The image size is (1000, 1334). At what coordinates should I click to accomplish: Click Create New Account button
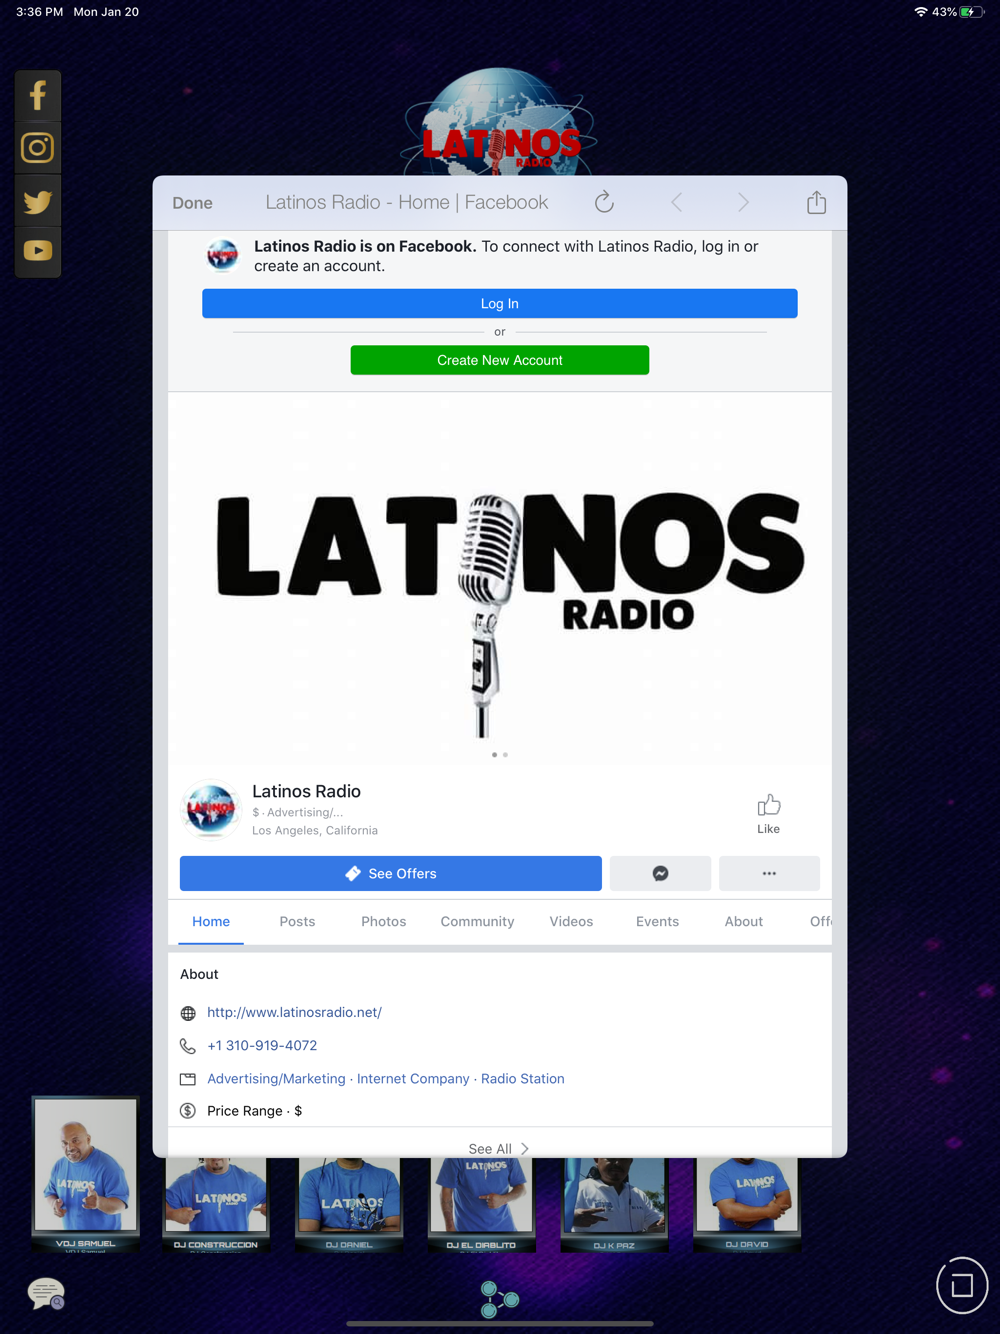[x=500, y=360]
